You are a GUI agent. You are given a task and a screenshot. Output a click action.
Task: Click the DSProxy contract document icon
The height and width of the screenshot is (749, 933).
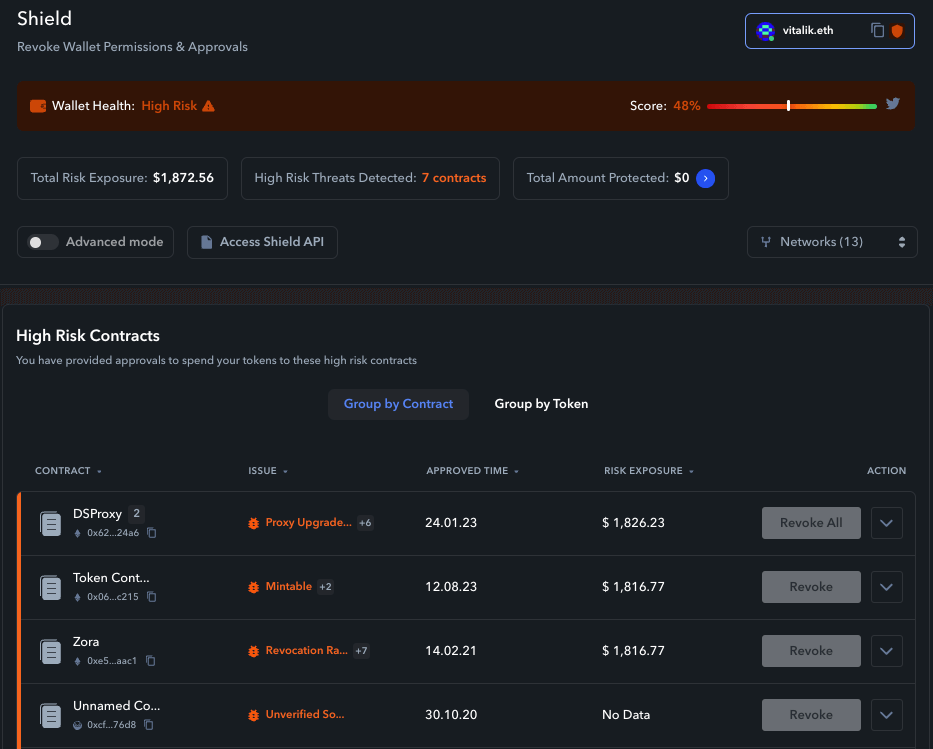click(x=51, y=524)
